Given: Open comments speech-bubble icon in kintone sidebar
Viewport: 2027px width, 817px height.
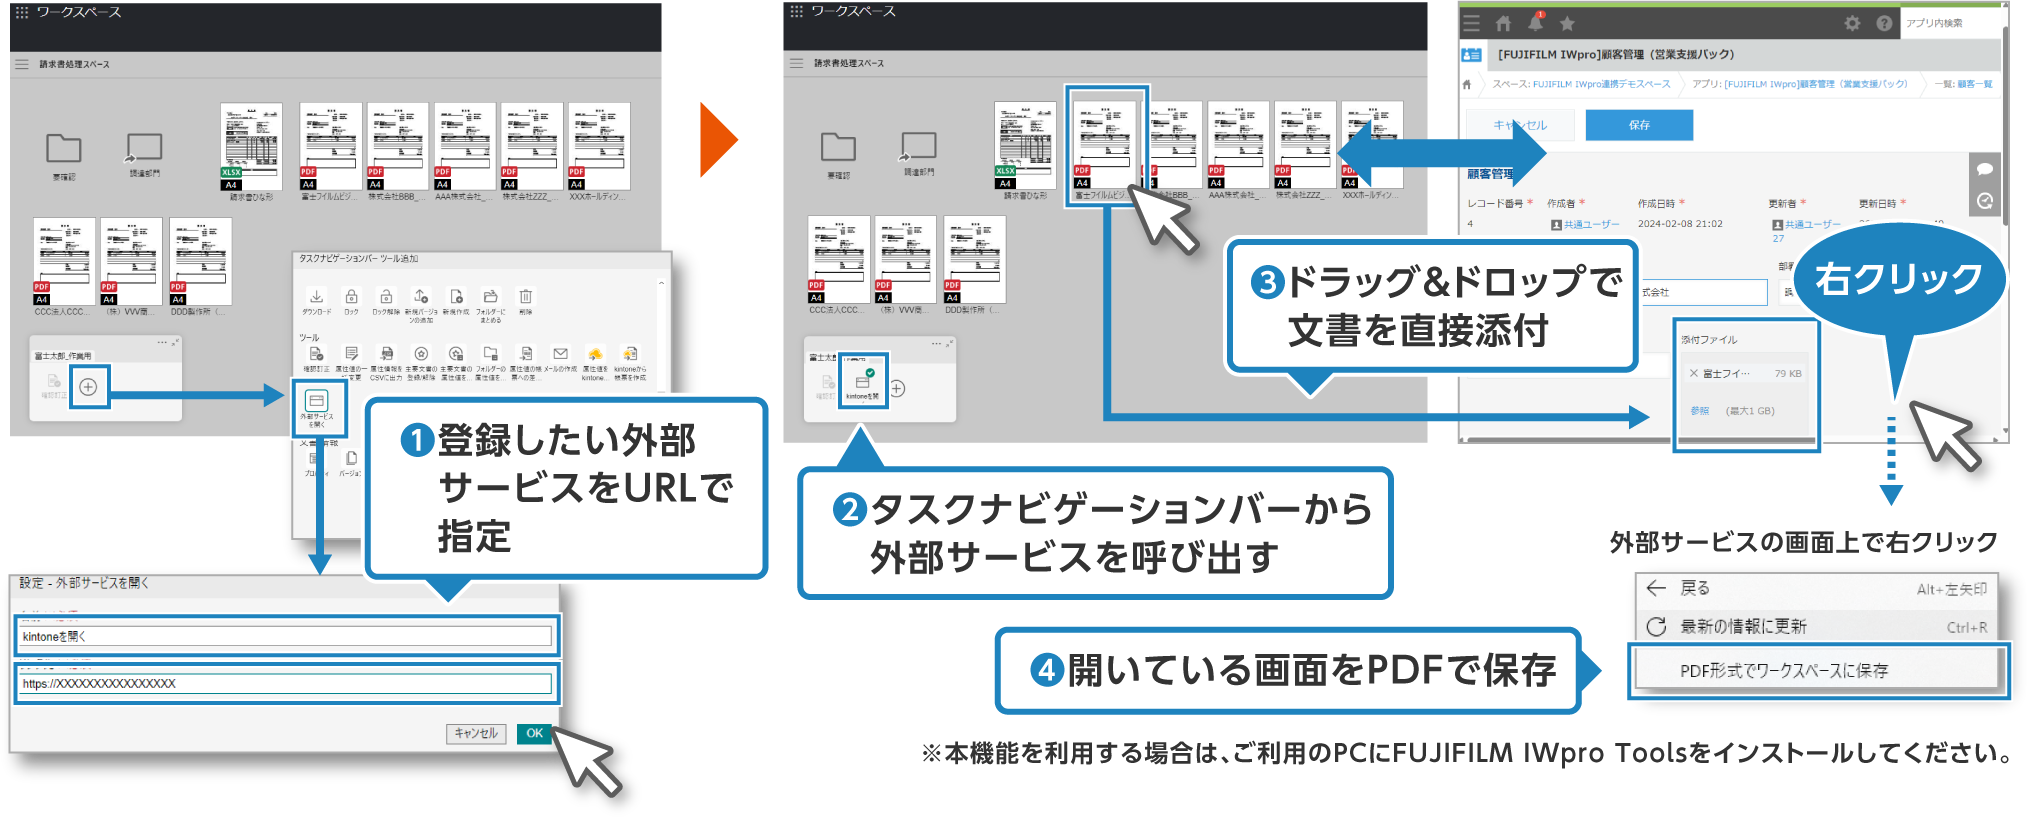Looking at the screenshot, I should click(1985, 169).
